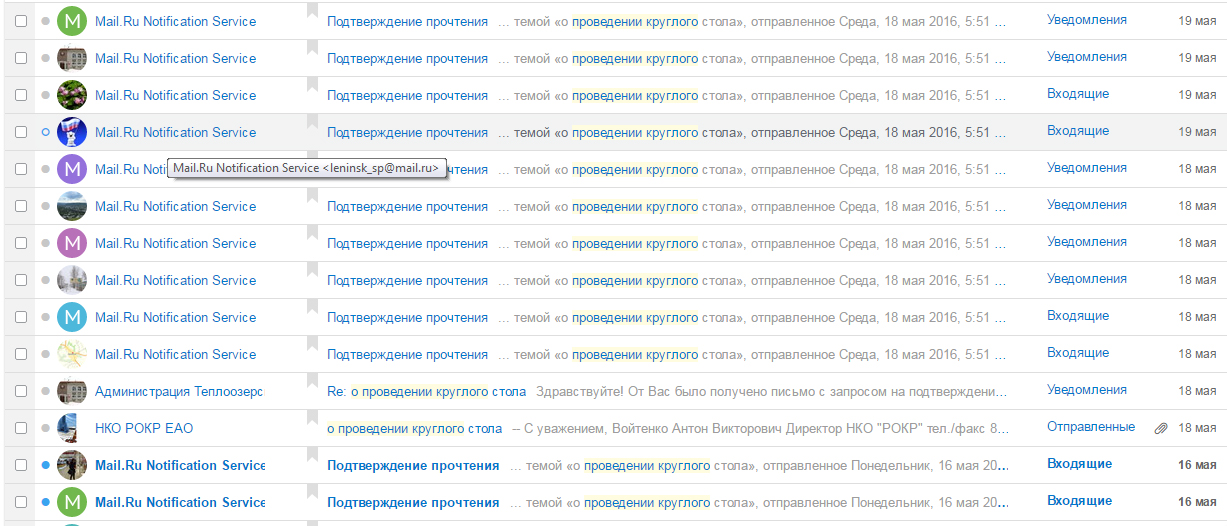The height and width of the screenshot is (526, 1227).
Task: Tick the checkbox of the Администрация Теплоозерс message
Action: click(21, 391)
